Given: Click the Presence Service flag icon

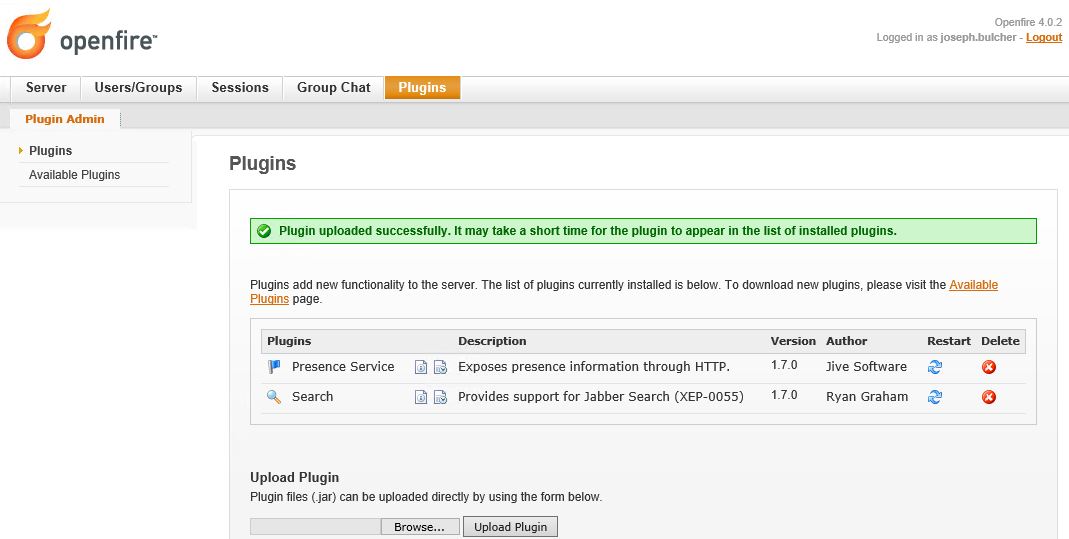Looking at the screenshot, I should pos(274,367).
